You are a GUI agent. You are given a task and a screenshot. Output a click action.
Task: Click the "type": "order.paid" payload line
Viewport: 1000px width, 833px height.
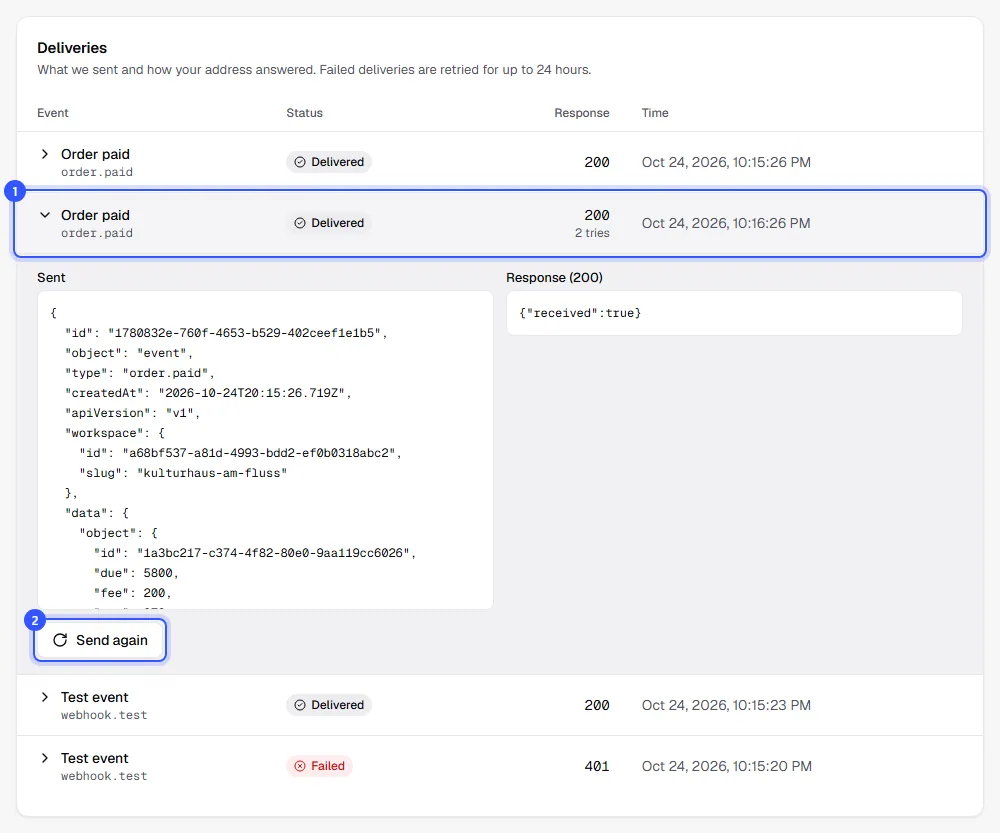pos(140,373)
